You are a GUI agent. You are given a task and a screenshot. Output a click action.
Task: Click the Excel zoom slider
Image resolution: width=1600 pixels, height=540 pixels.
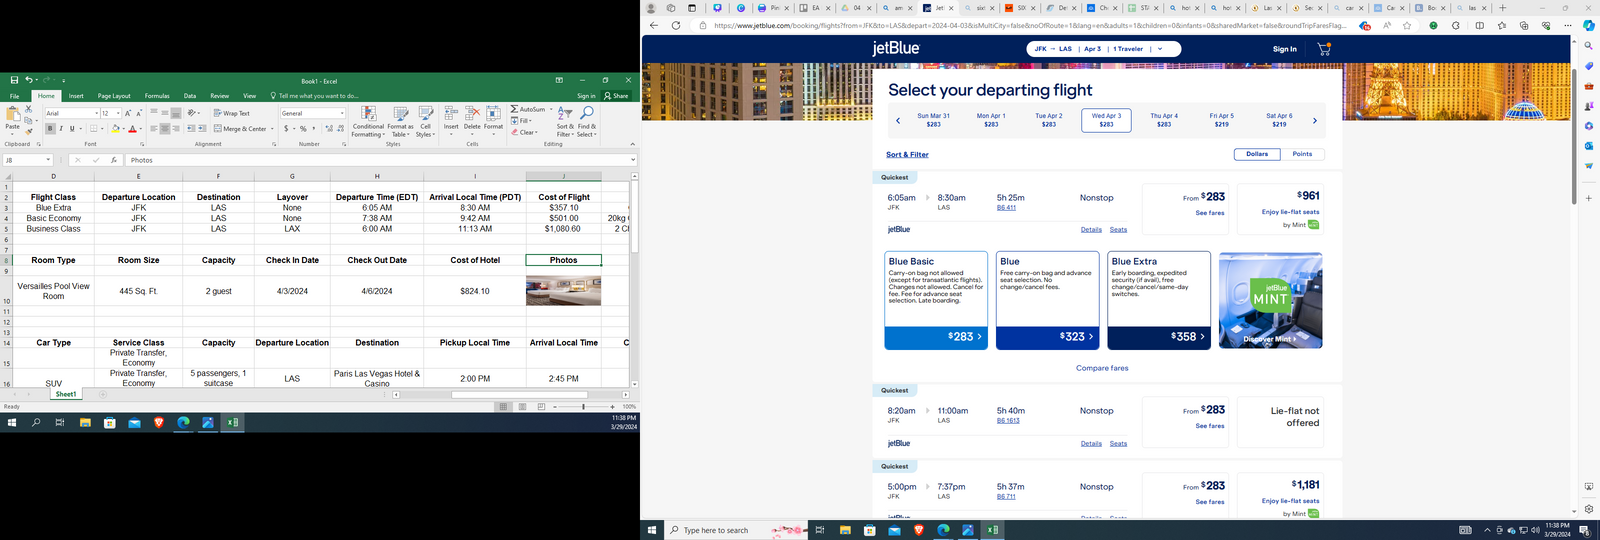(584, 407)
